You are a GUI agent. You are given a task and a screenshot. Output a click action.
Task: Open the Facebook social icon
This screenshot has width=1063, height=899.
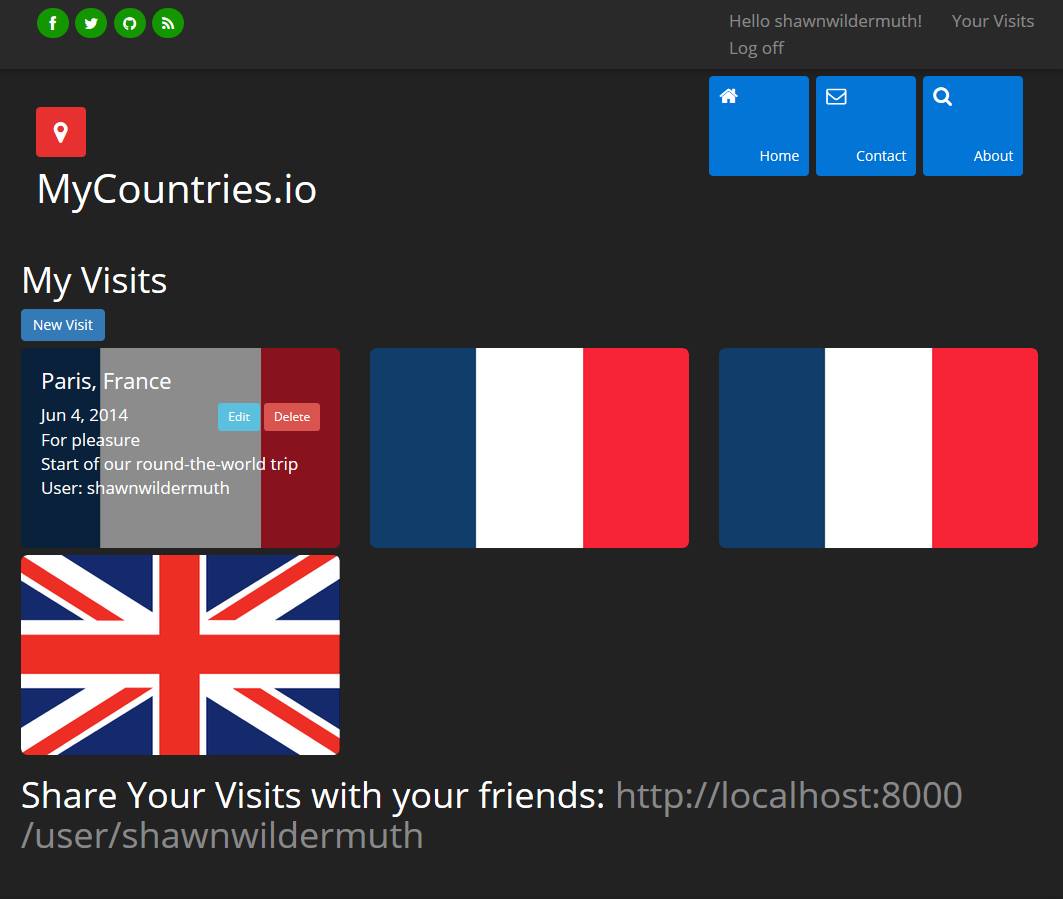(53, 23)
